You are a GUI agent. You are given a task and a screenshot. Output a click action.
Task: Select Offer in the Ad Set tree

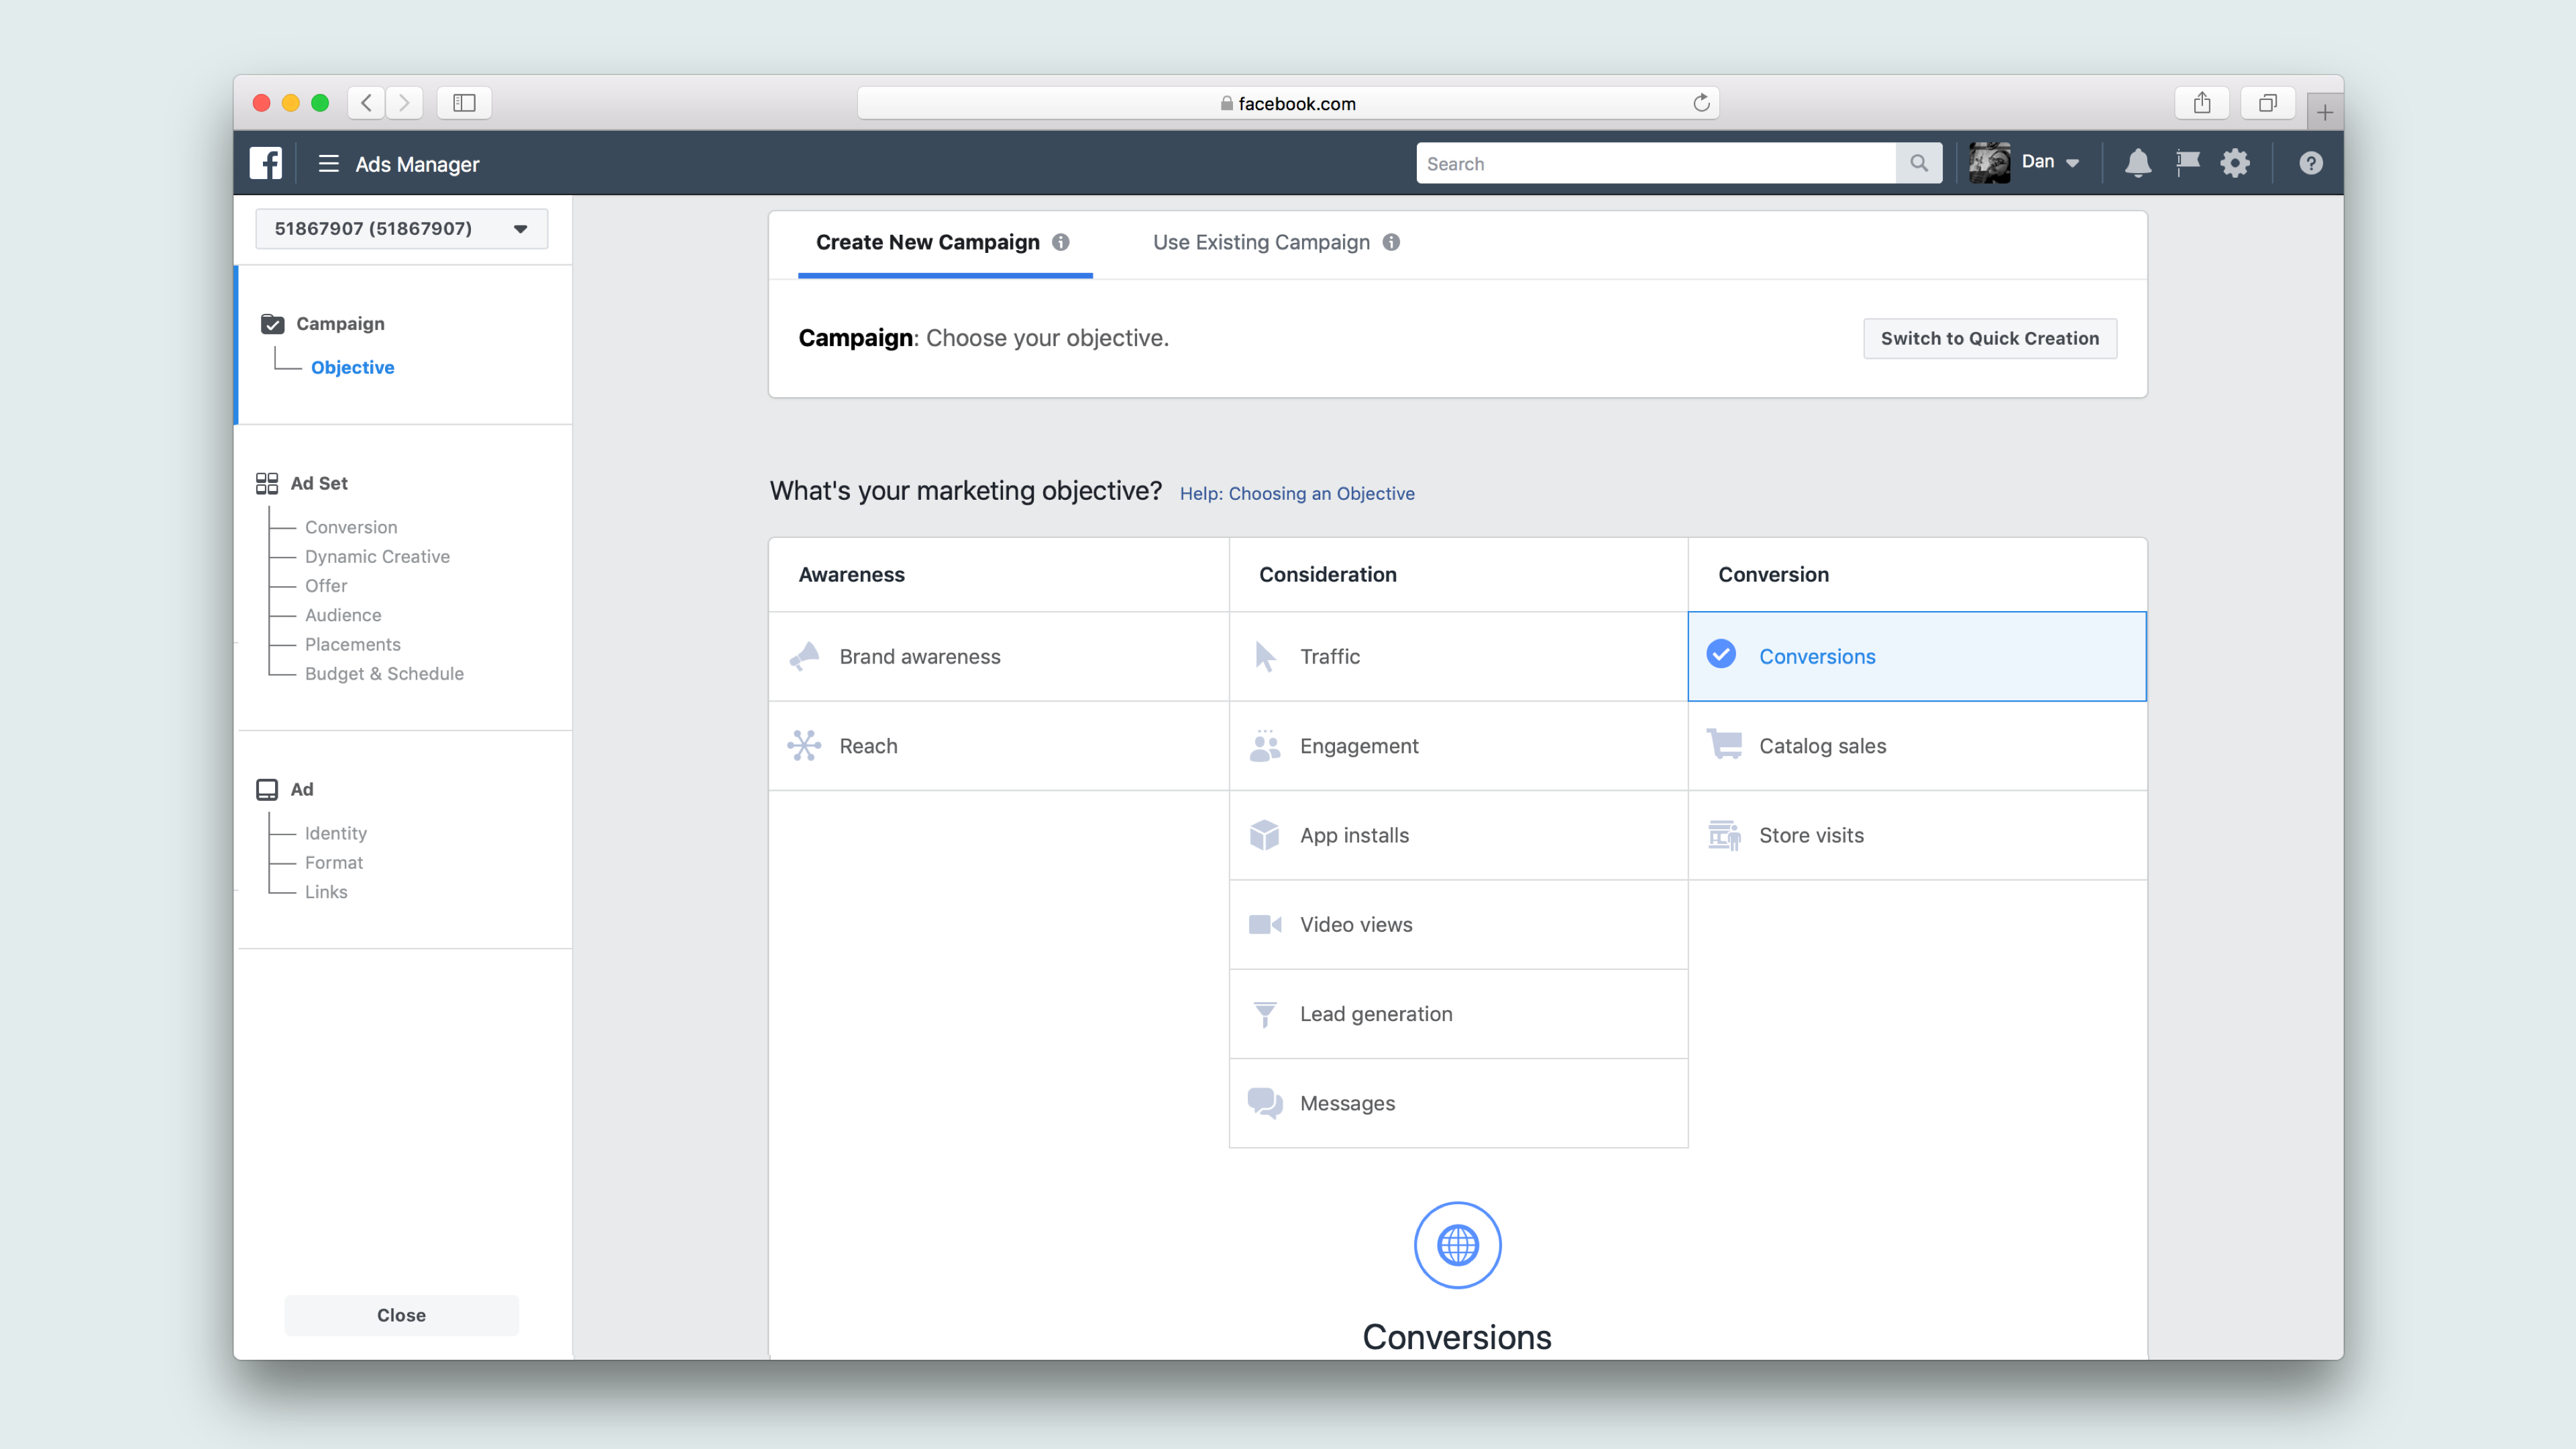(x=326, y=585)
